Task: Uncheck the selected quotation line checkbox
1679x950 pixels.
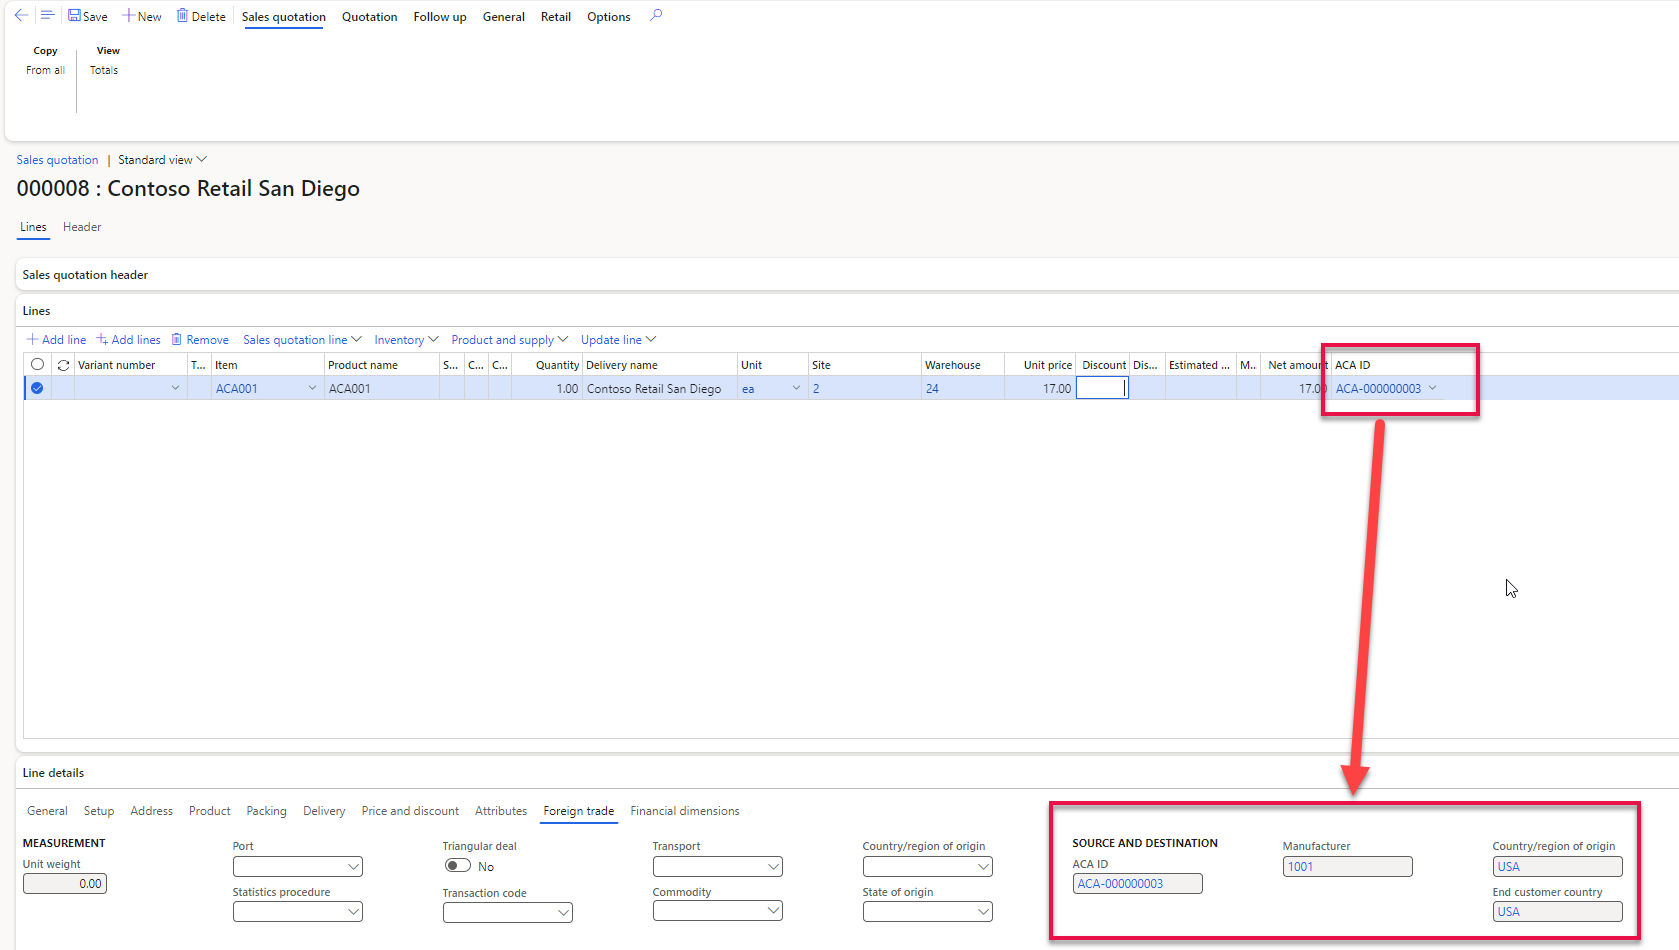Action: click(37, 388)
